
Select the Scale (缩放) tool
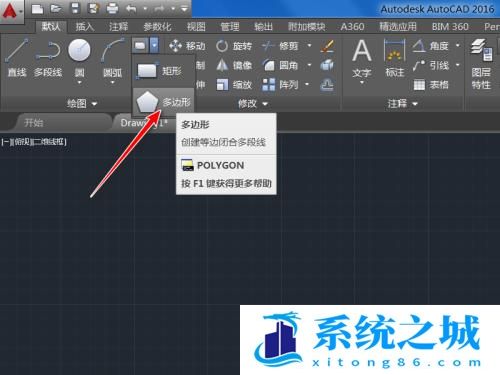point(233,85)
